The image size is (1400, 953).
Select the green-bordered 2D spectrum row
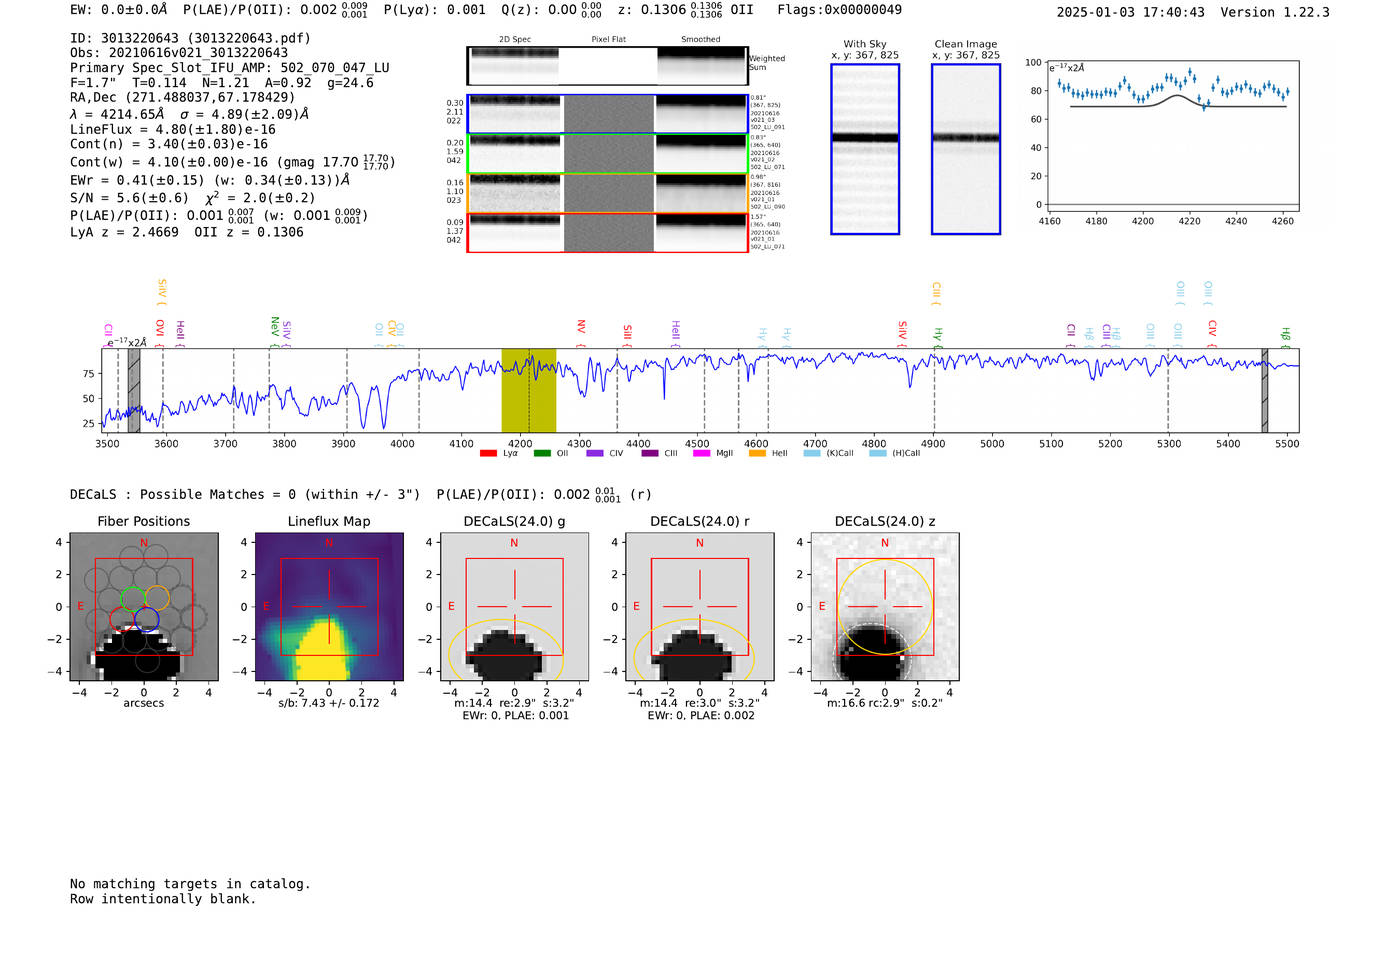tap(607, 154)
